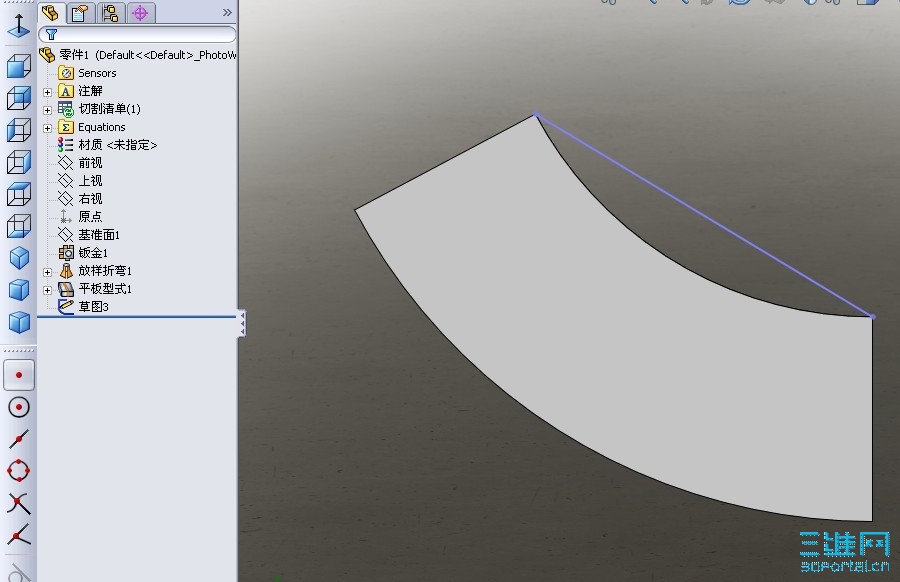Toggle the Point snap quick snap
Screen dimensions: 900x582
(18, 375)
